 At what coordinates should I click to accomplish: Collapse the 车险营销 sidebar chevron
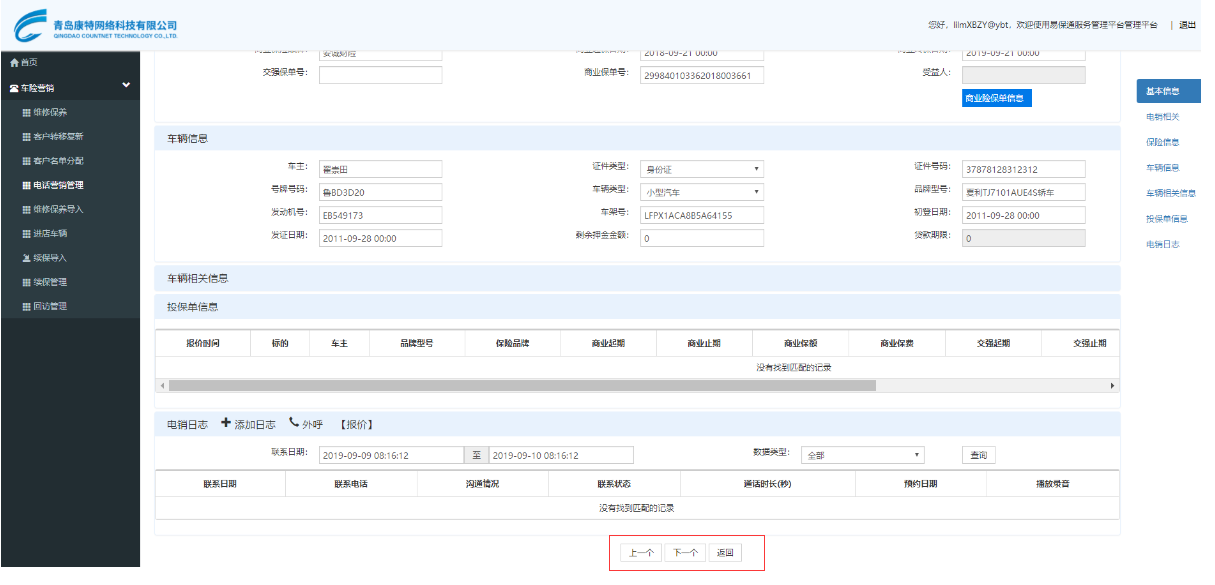(126, 86)
